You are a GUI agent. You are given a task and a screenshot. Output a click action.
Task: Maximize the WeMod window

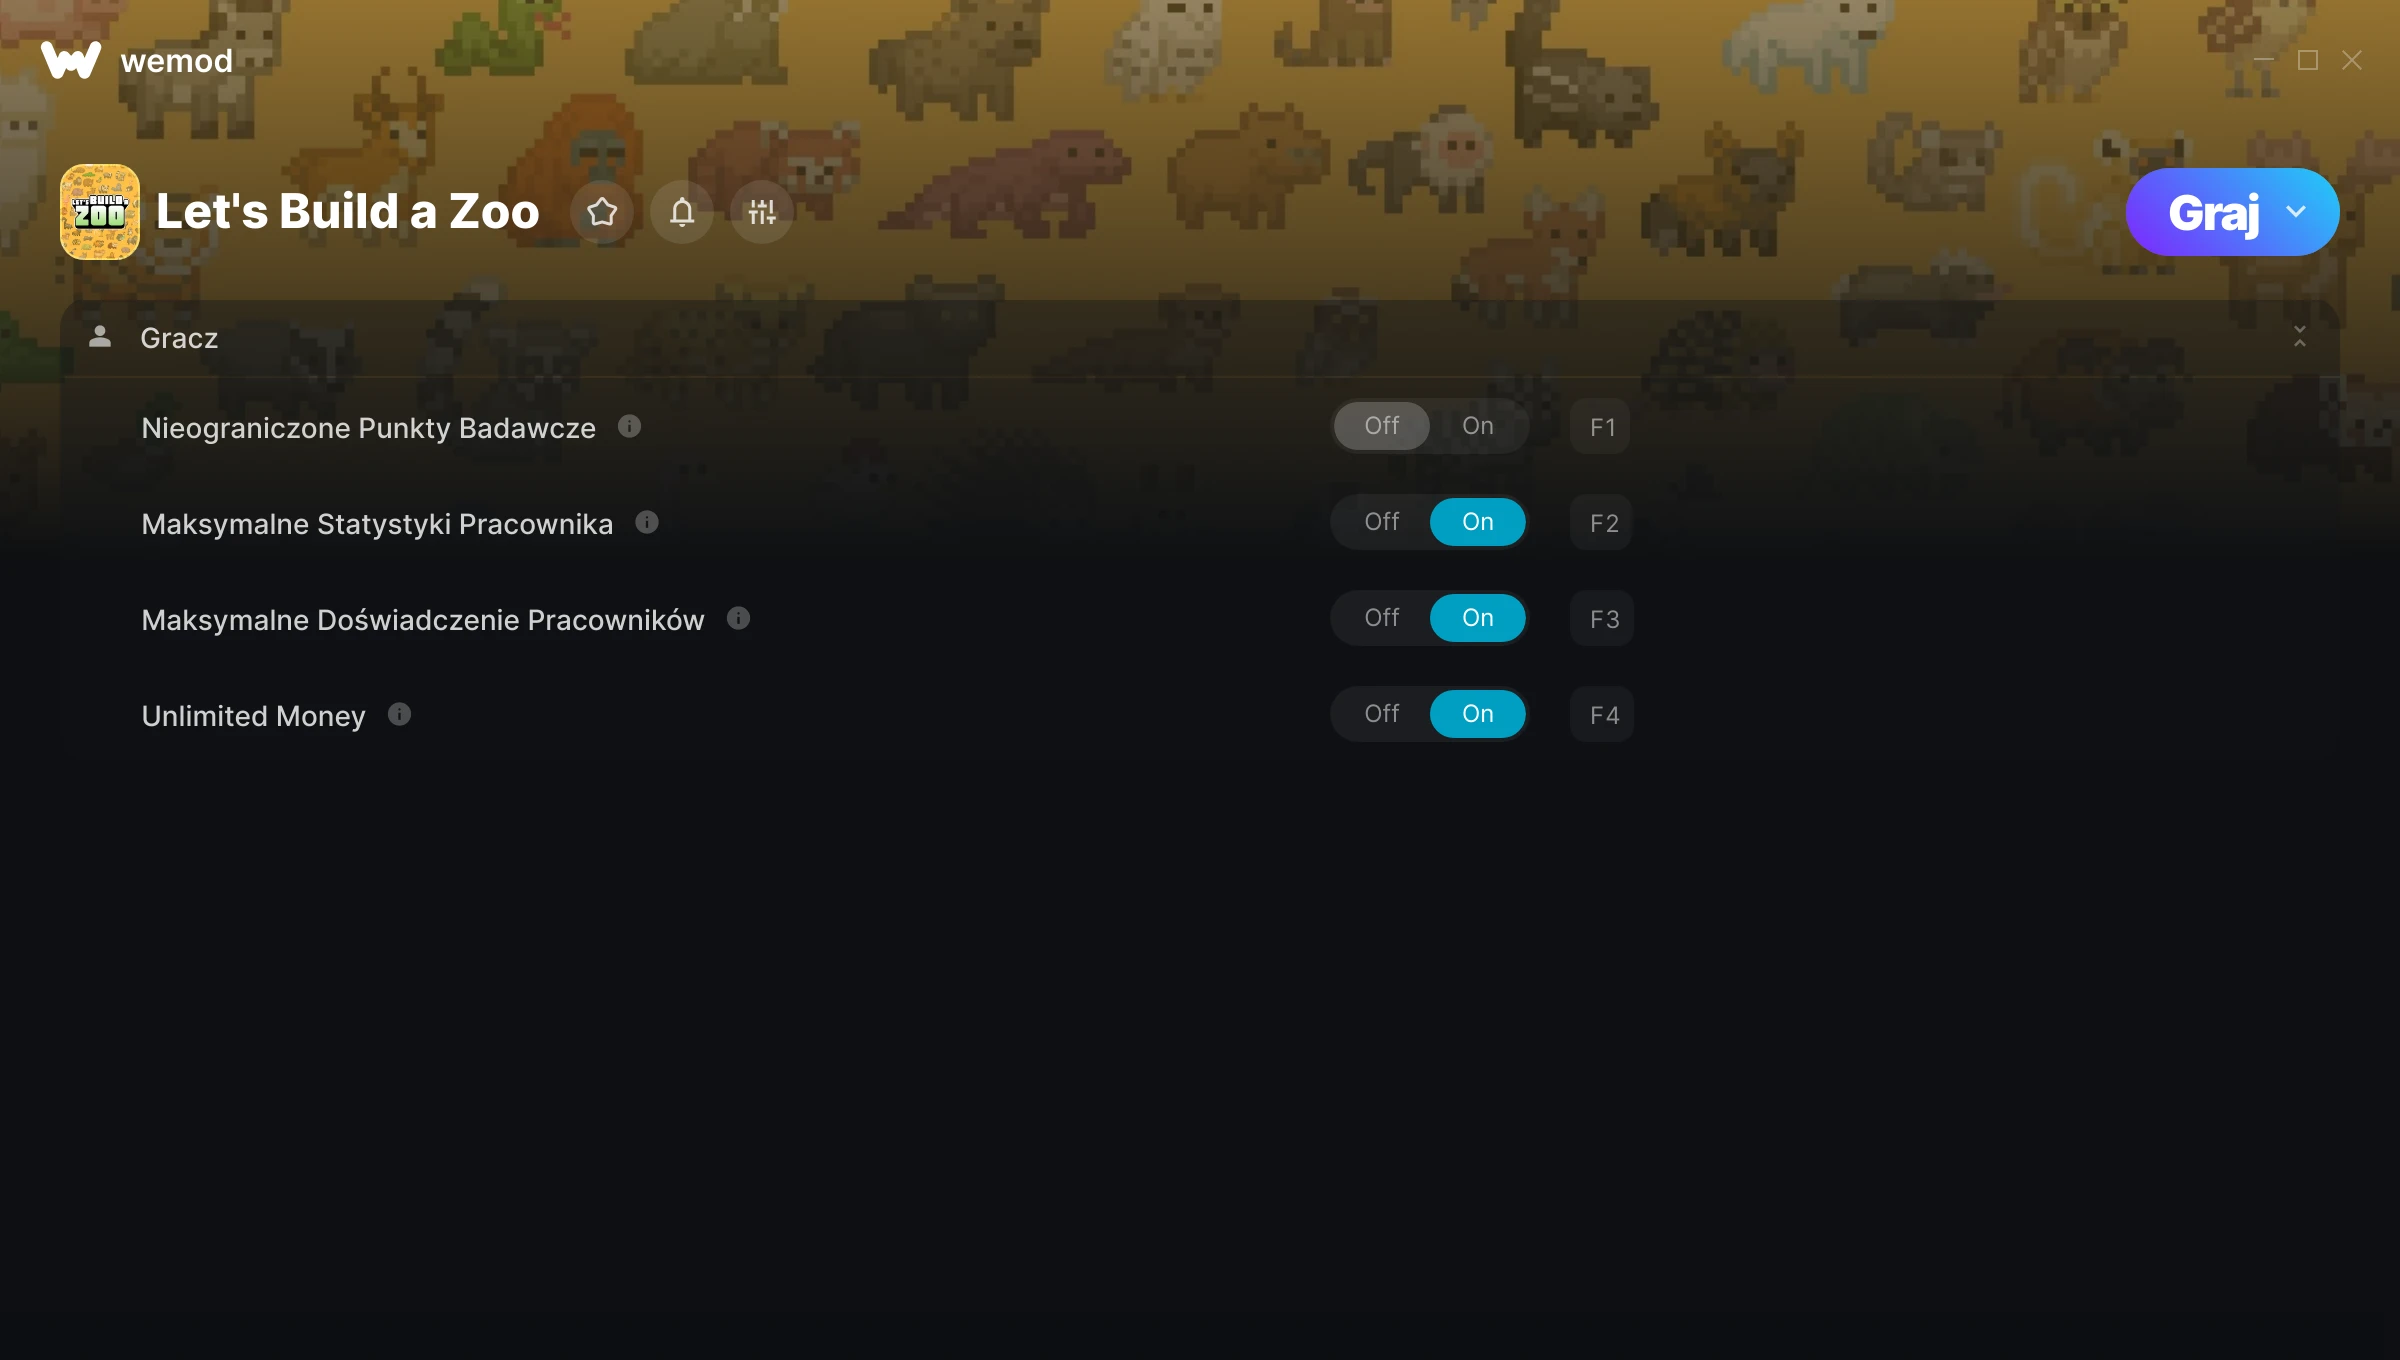[x=2308, y=61]
